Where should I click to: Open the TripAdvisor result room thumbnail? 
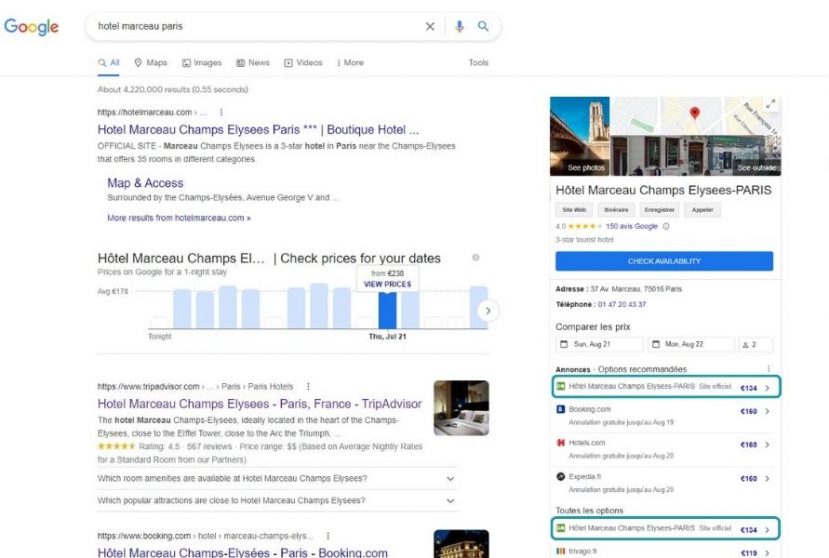(x=461, y=408)
